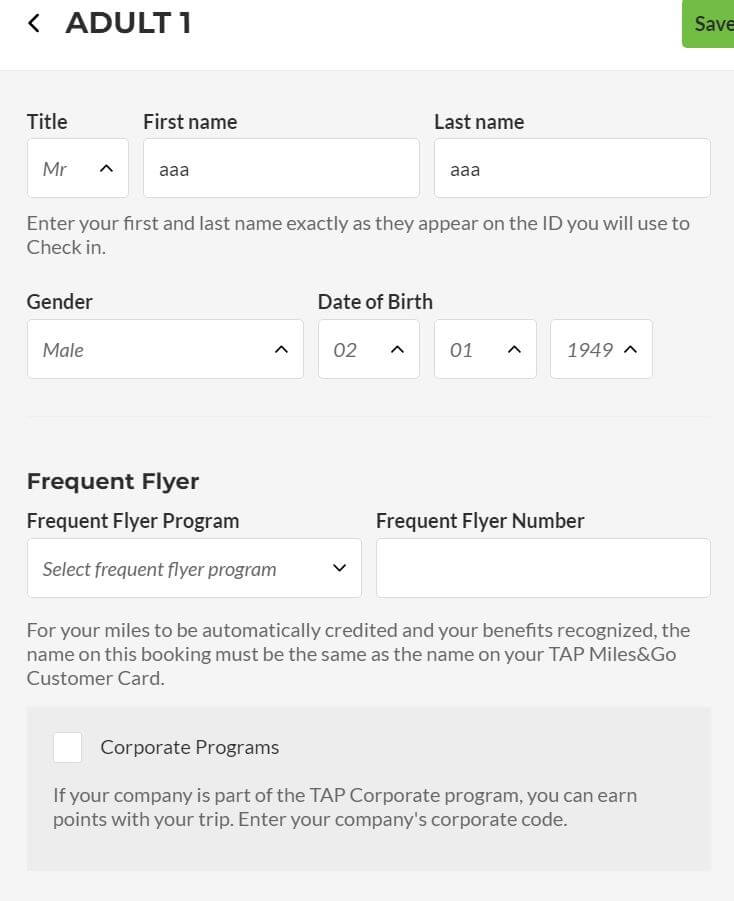Open the birth month dropdown 01
The height and width of the screenshot is (901, 734).
point(485,349)
